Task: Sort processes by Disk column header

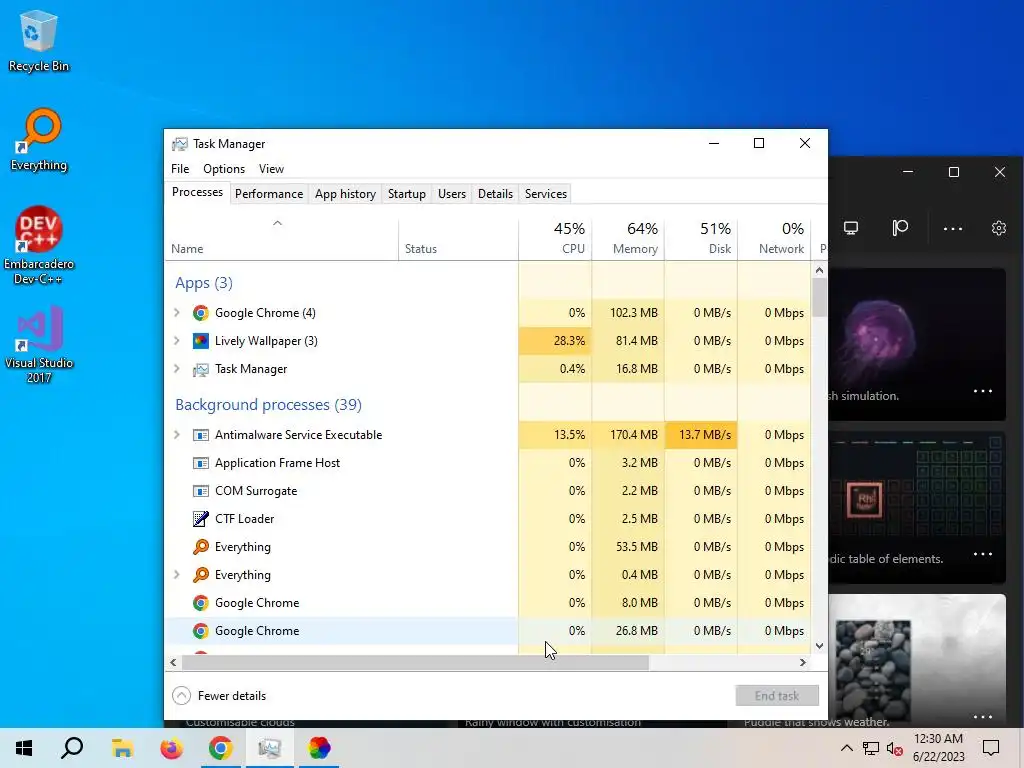Action: pos(701,238)
